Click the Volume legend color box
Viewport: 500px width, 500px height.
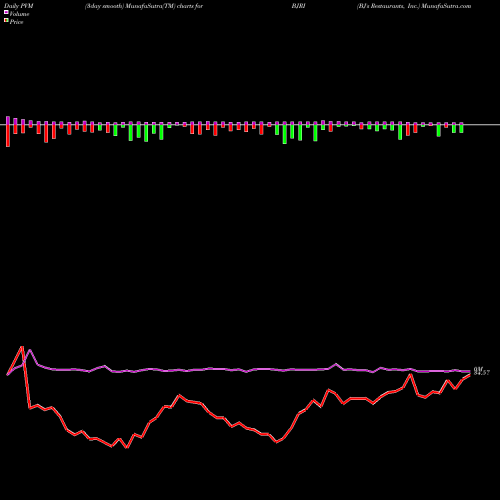(x=6, y=13)
